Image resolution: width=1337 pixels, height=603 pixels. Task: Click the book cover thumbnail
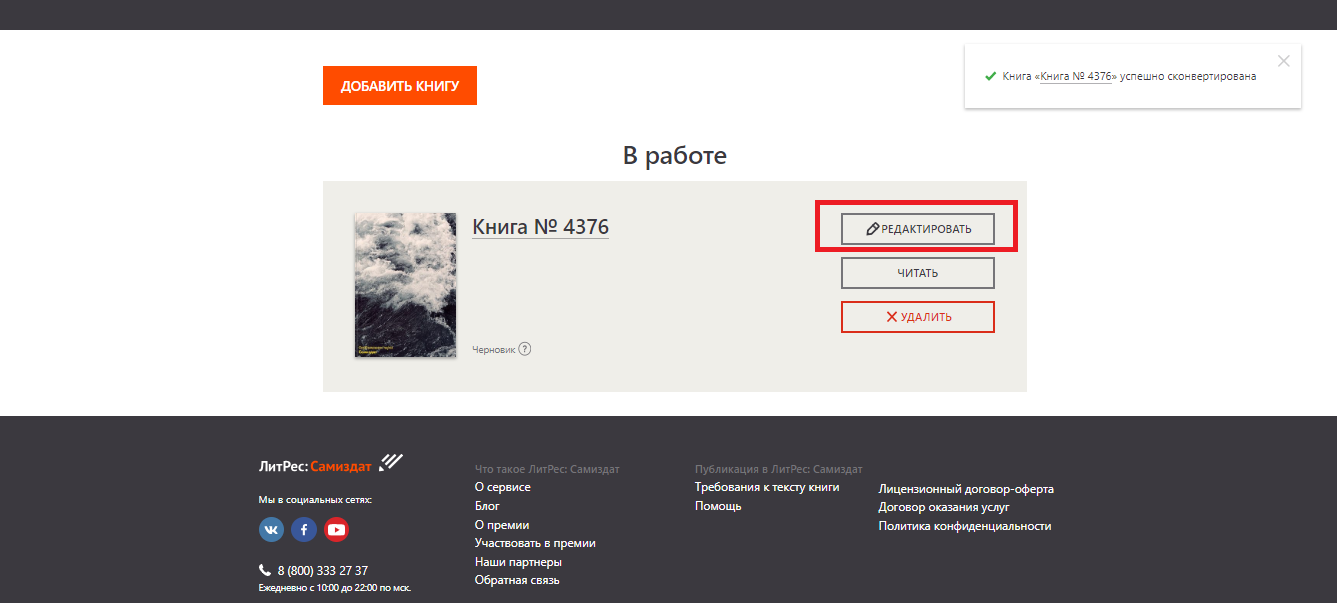click(405, 285)
